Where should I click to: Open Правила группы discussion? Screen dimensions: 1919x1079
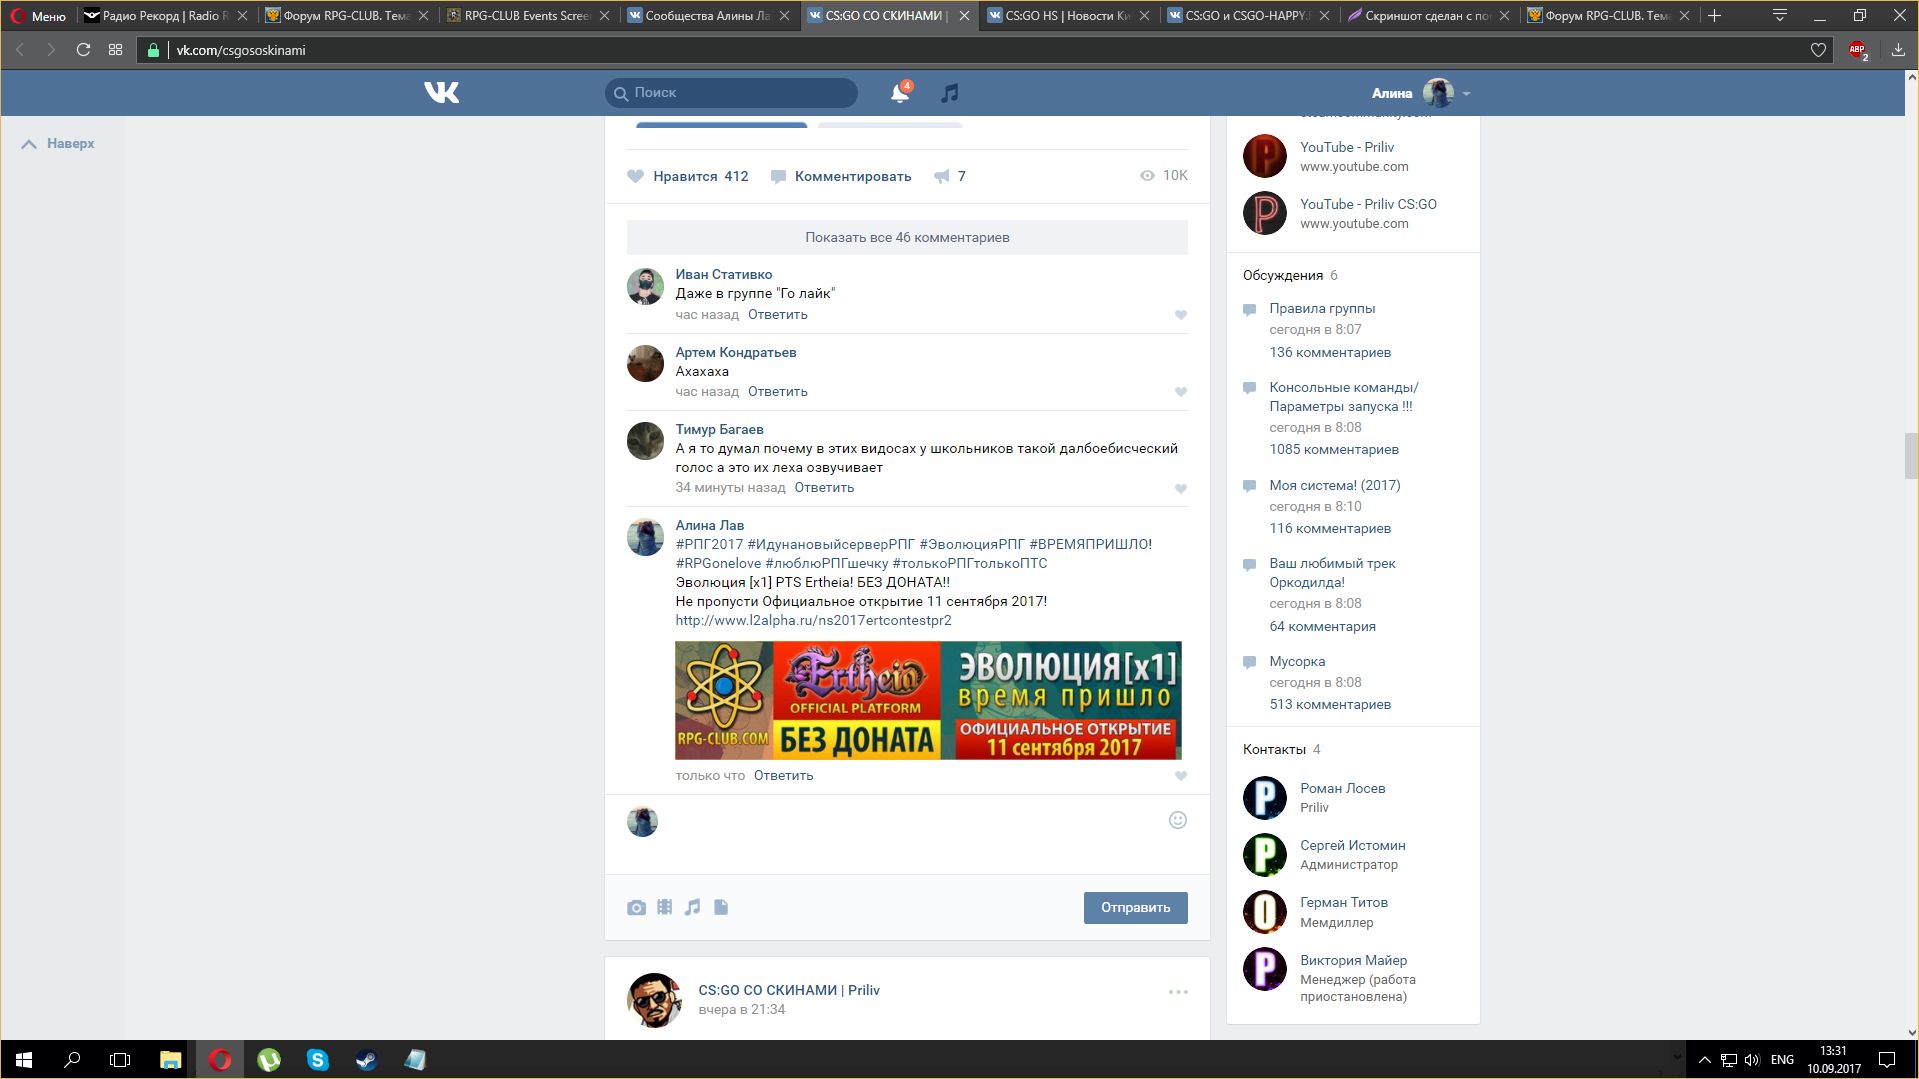tap(1322, 309)
